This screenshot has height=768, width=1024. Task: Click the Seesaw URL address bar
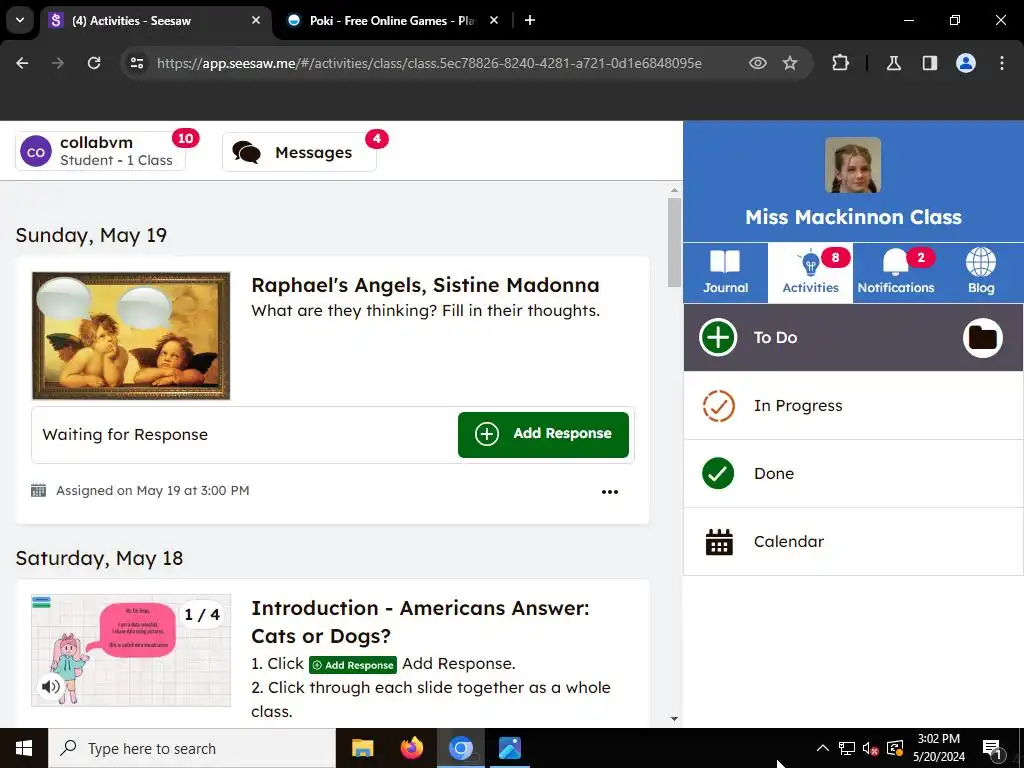coord(429,63)
